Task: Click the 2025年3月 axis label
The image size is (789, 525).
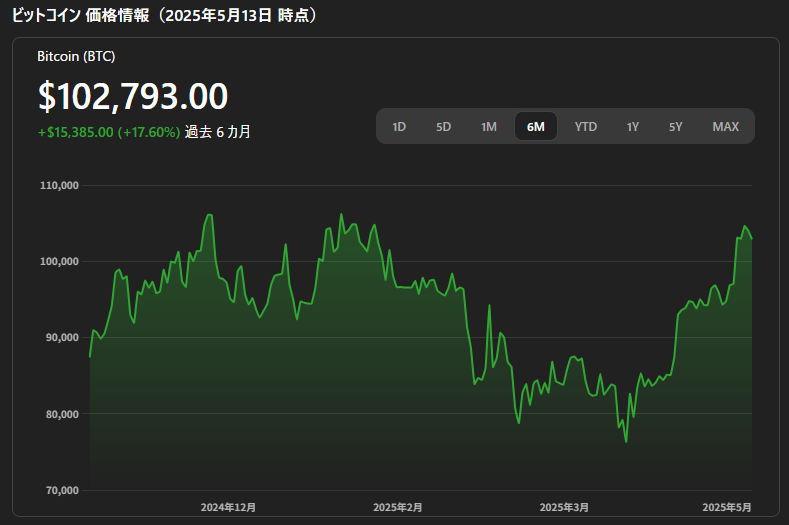Action: tap(564, 507)
